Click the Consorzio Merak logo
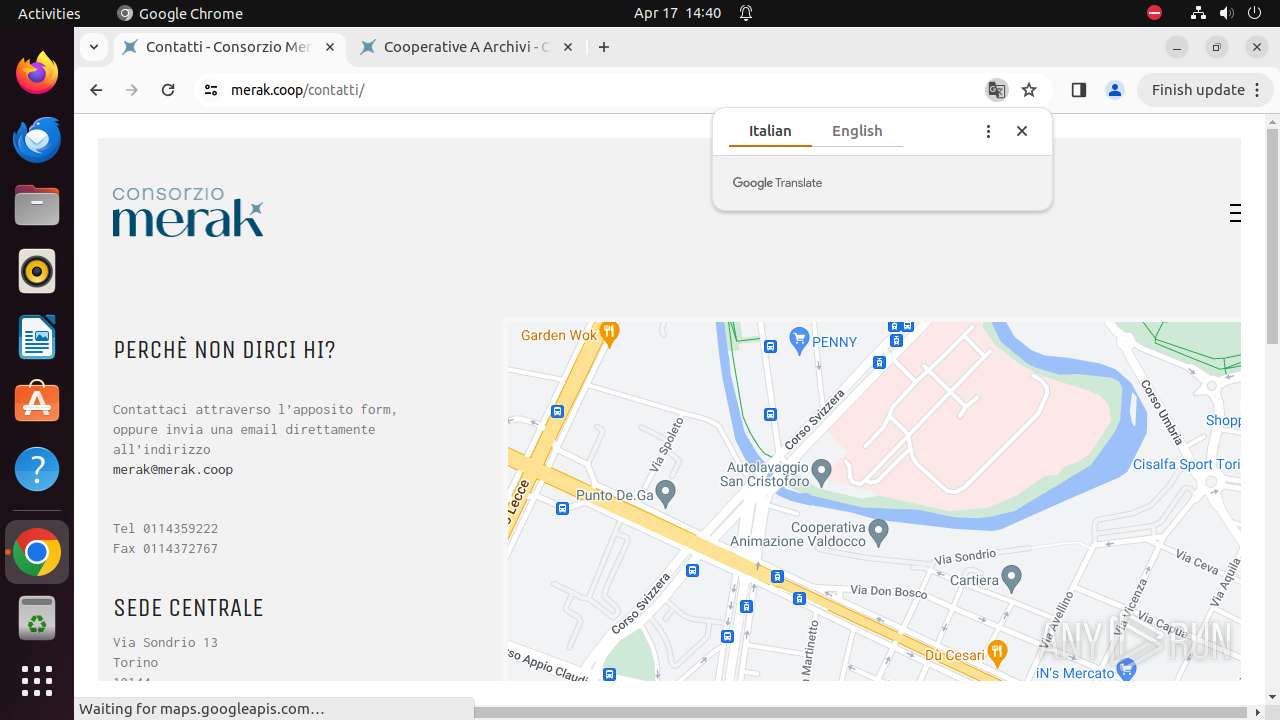 tap(188, 211)
